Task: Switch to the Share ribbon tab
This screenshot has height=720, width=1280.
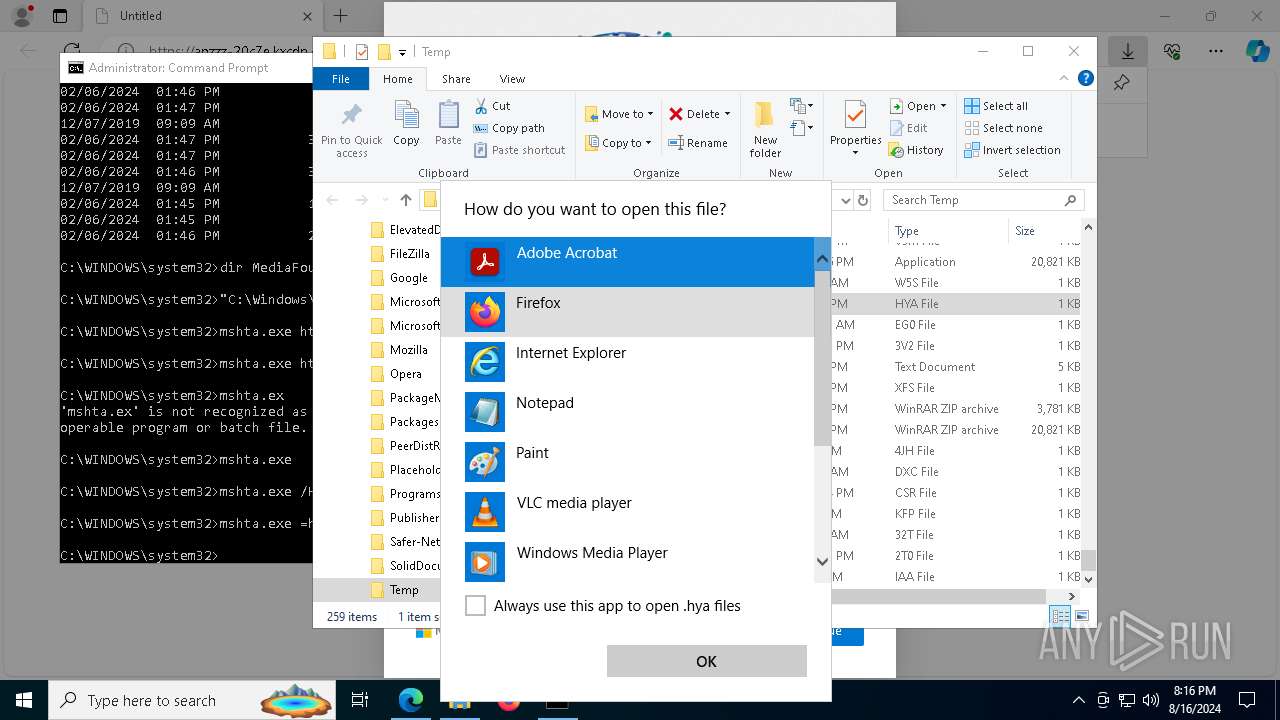Action: click(456, 79)
